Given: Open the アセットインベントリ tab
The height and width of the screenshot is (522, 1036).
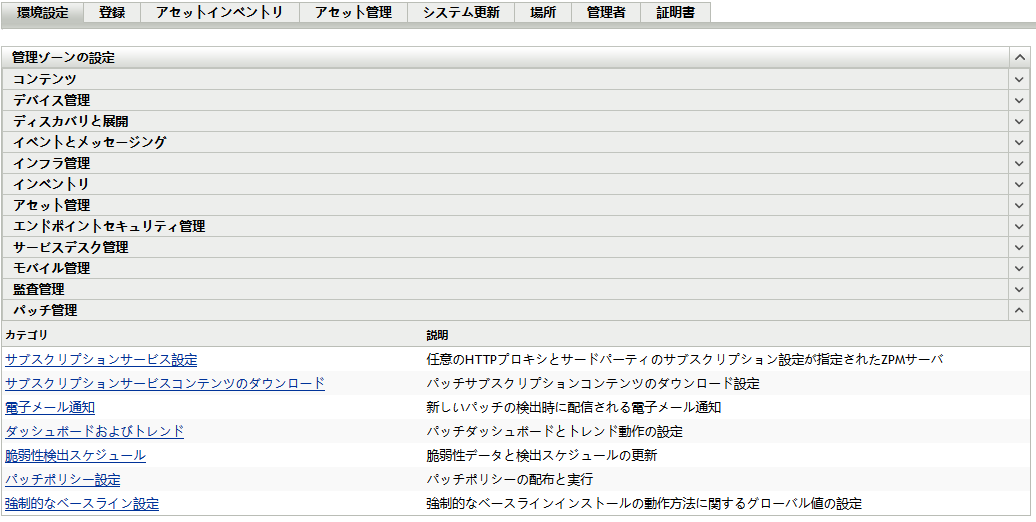Looking at the screenshot, I should (219, 13).
